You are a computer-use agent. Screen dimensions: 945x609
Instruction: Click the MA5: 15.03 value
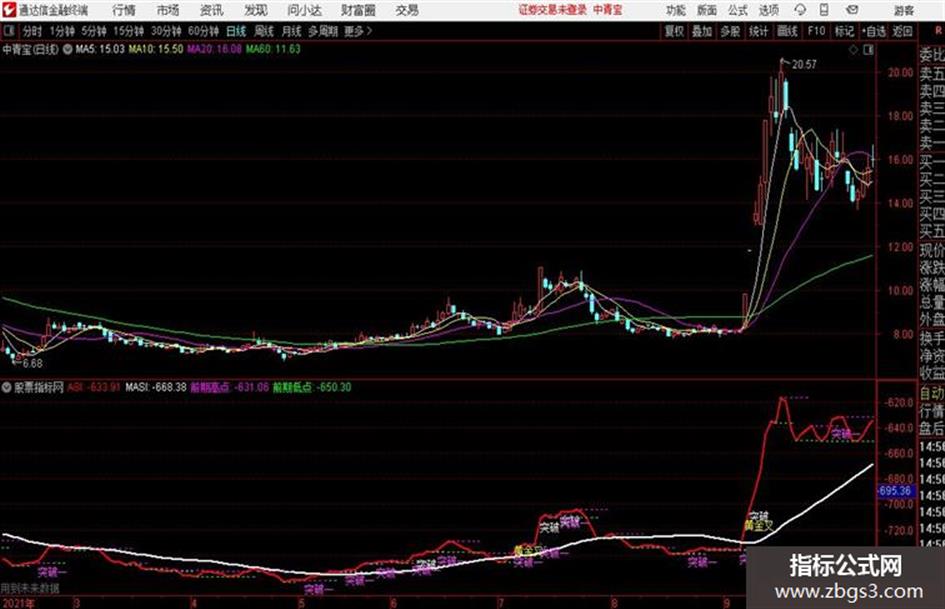pos(99,49)
